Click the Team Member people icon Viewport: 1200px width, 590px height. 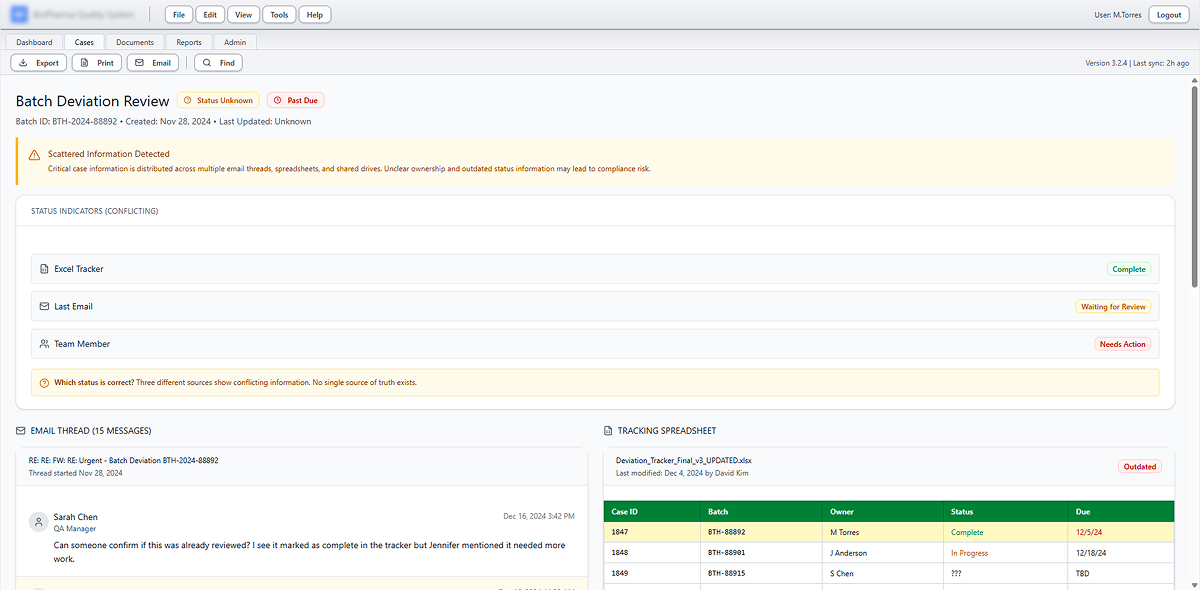point(44,344)
